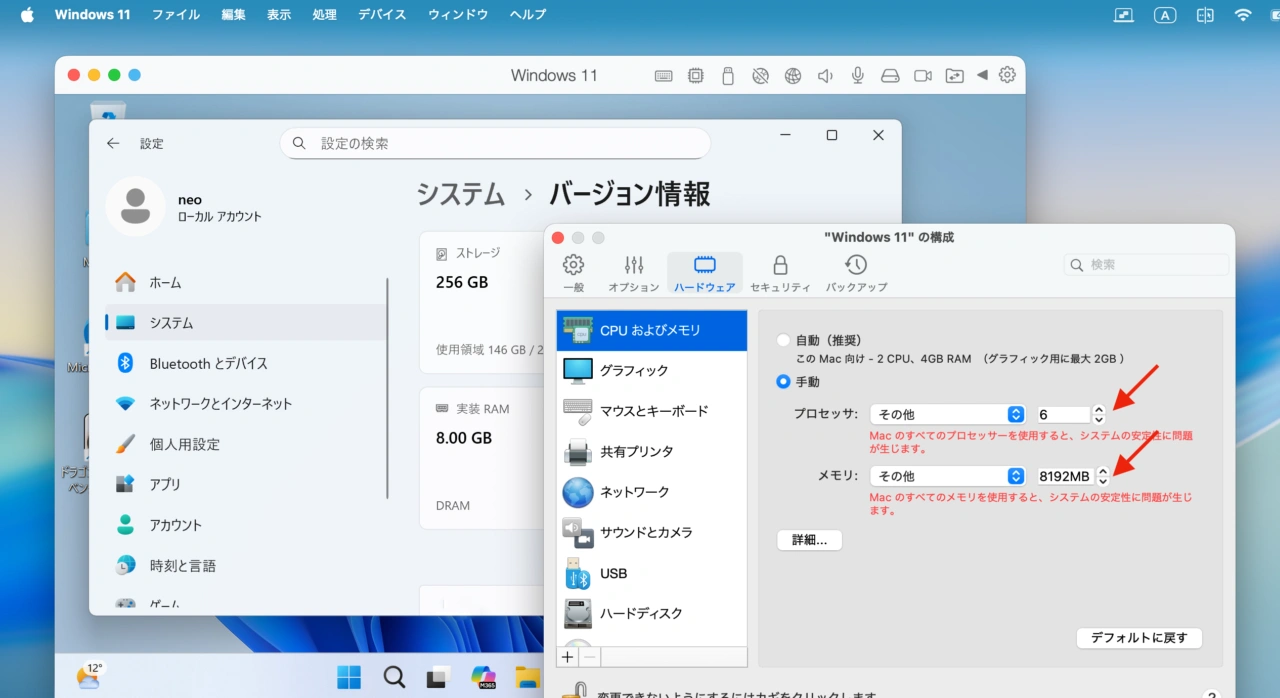Screen dimensions: 1280x698
Task: Select the 自動（推奨） radio button
Action: 783,338
